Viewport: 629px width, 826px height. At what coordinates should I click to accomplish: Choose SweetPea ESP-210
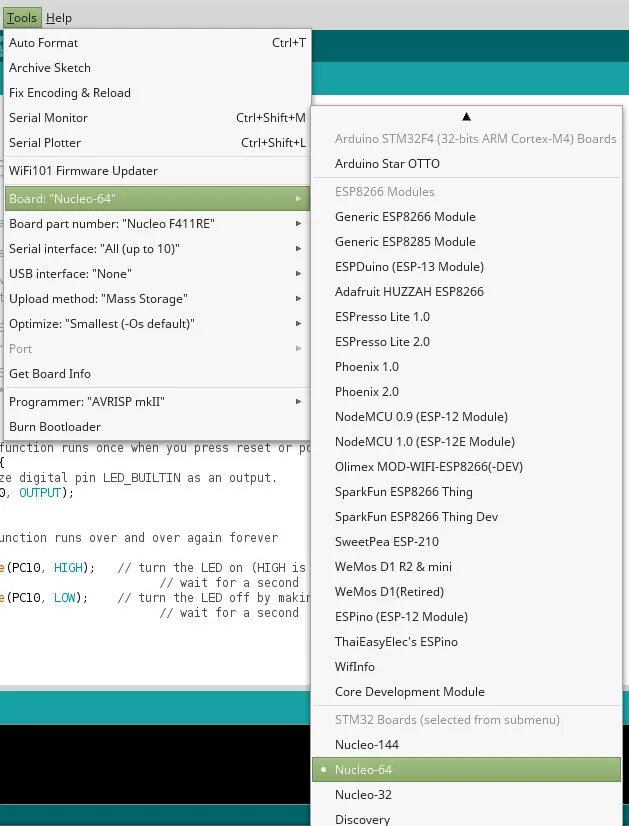point(467,542)
